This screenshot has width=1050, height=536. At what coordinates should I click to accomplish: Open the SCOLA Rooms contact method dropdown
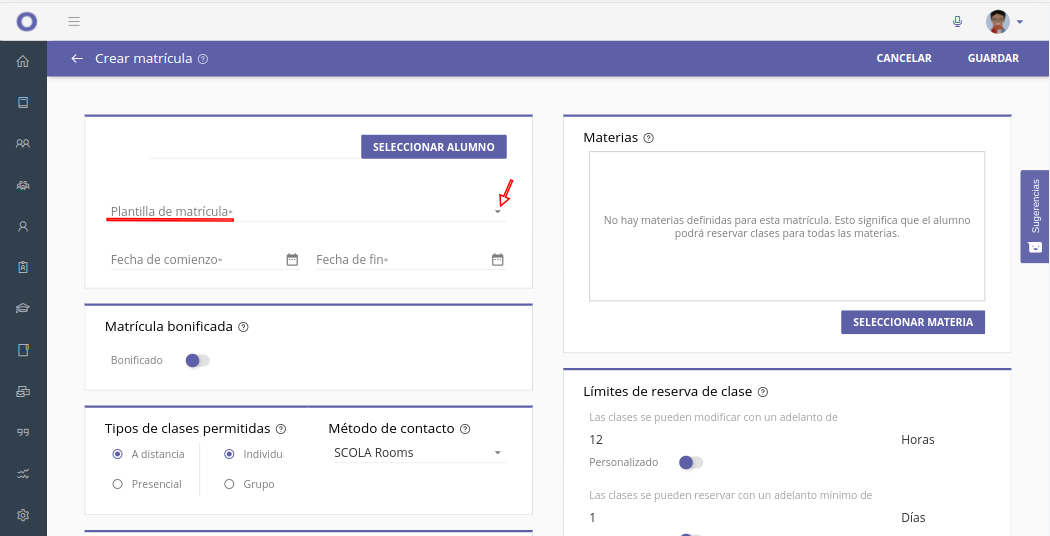tap(420, 453)
